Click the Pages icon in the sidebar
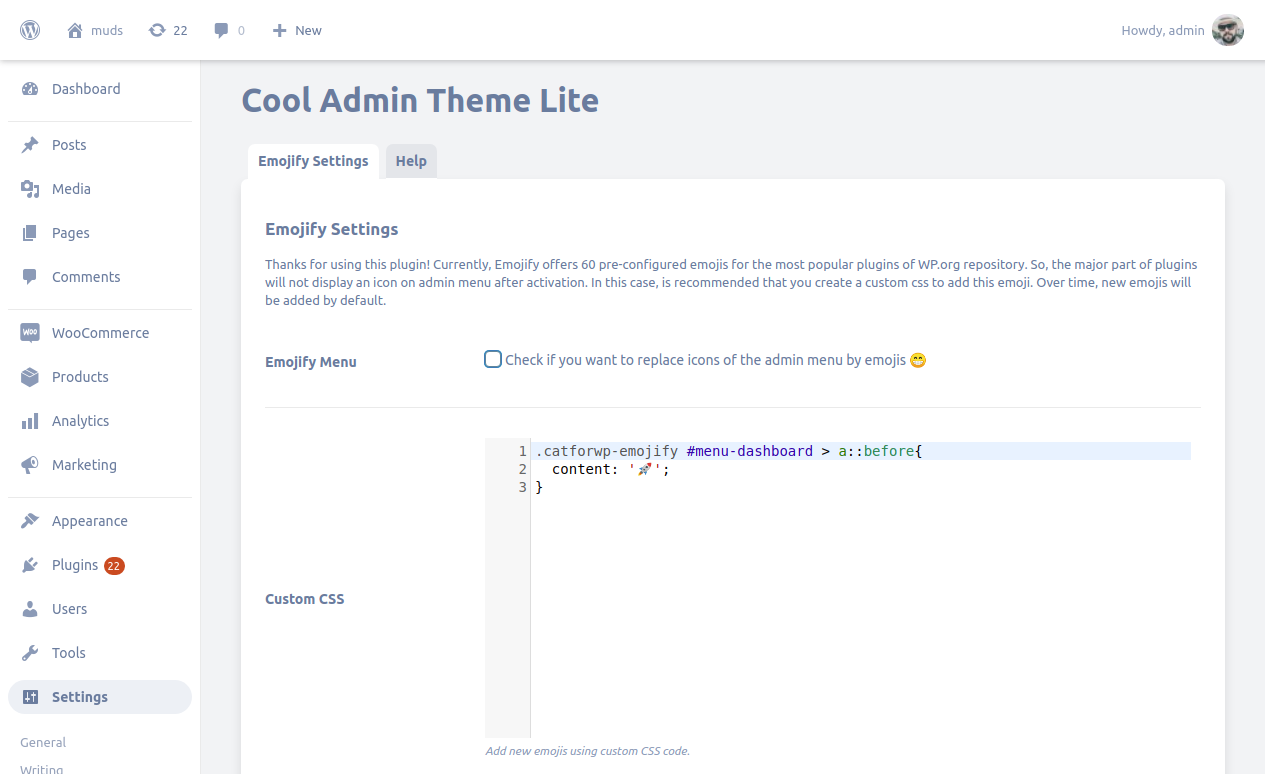This screenshot has width=1265, height=774. pyautogui.click(x=30, y=233)
